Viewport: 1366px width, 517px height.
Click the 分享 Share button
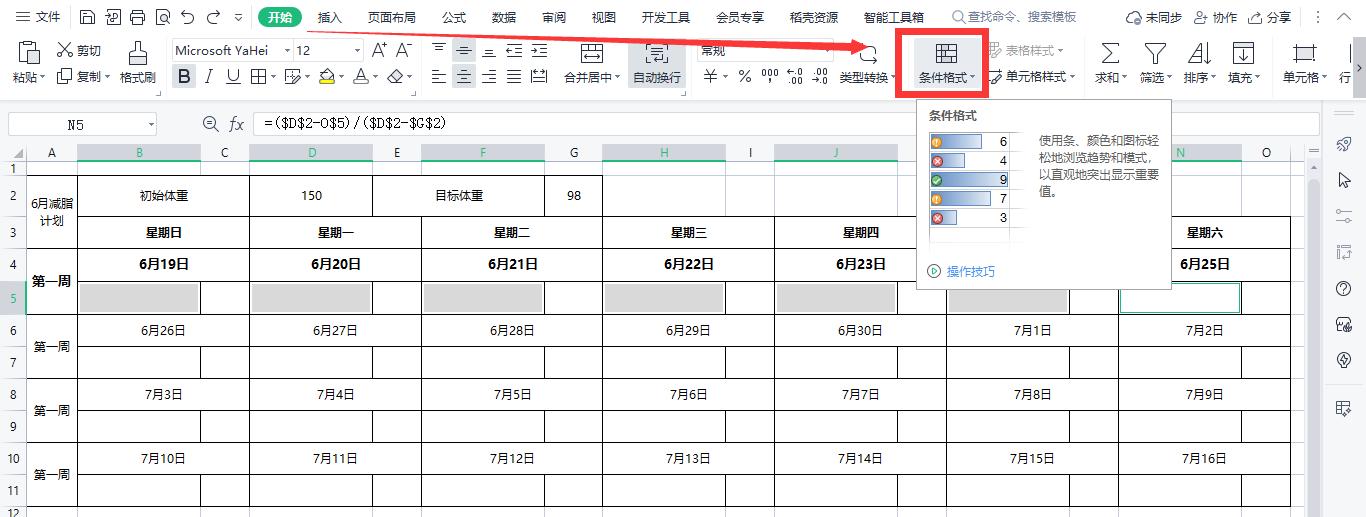(x=1268, y=18)
